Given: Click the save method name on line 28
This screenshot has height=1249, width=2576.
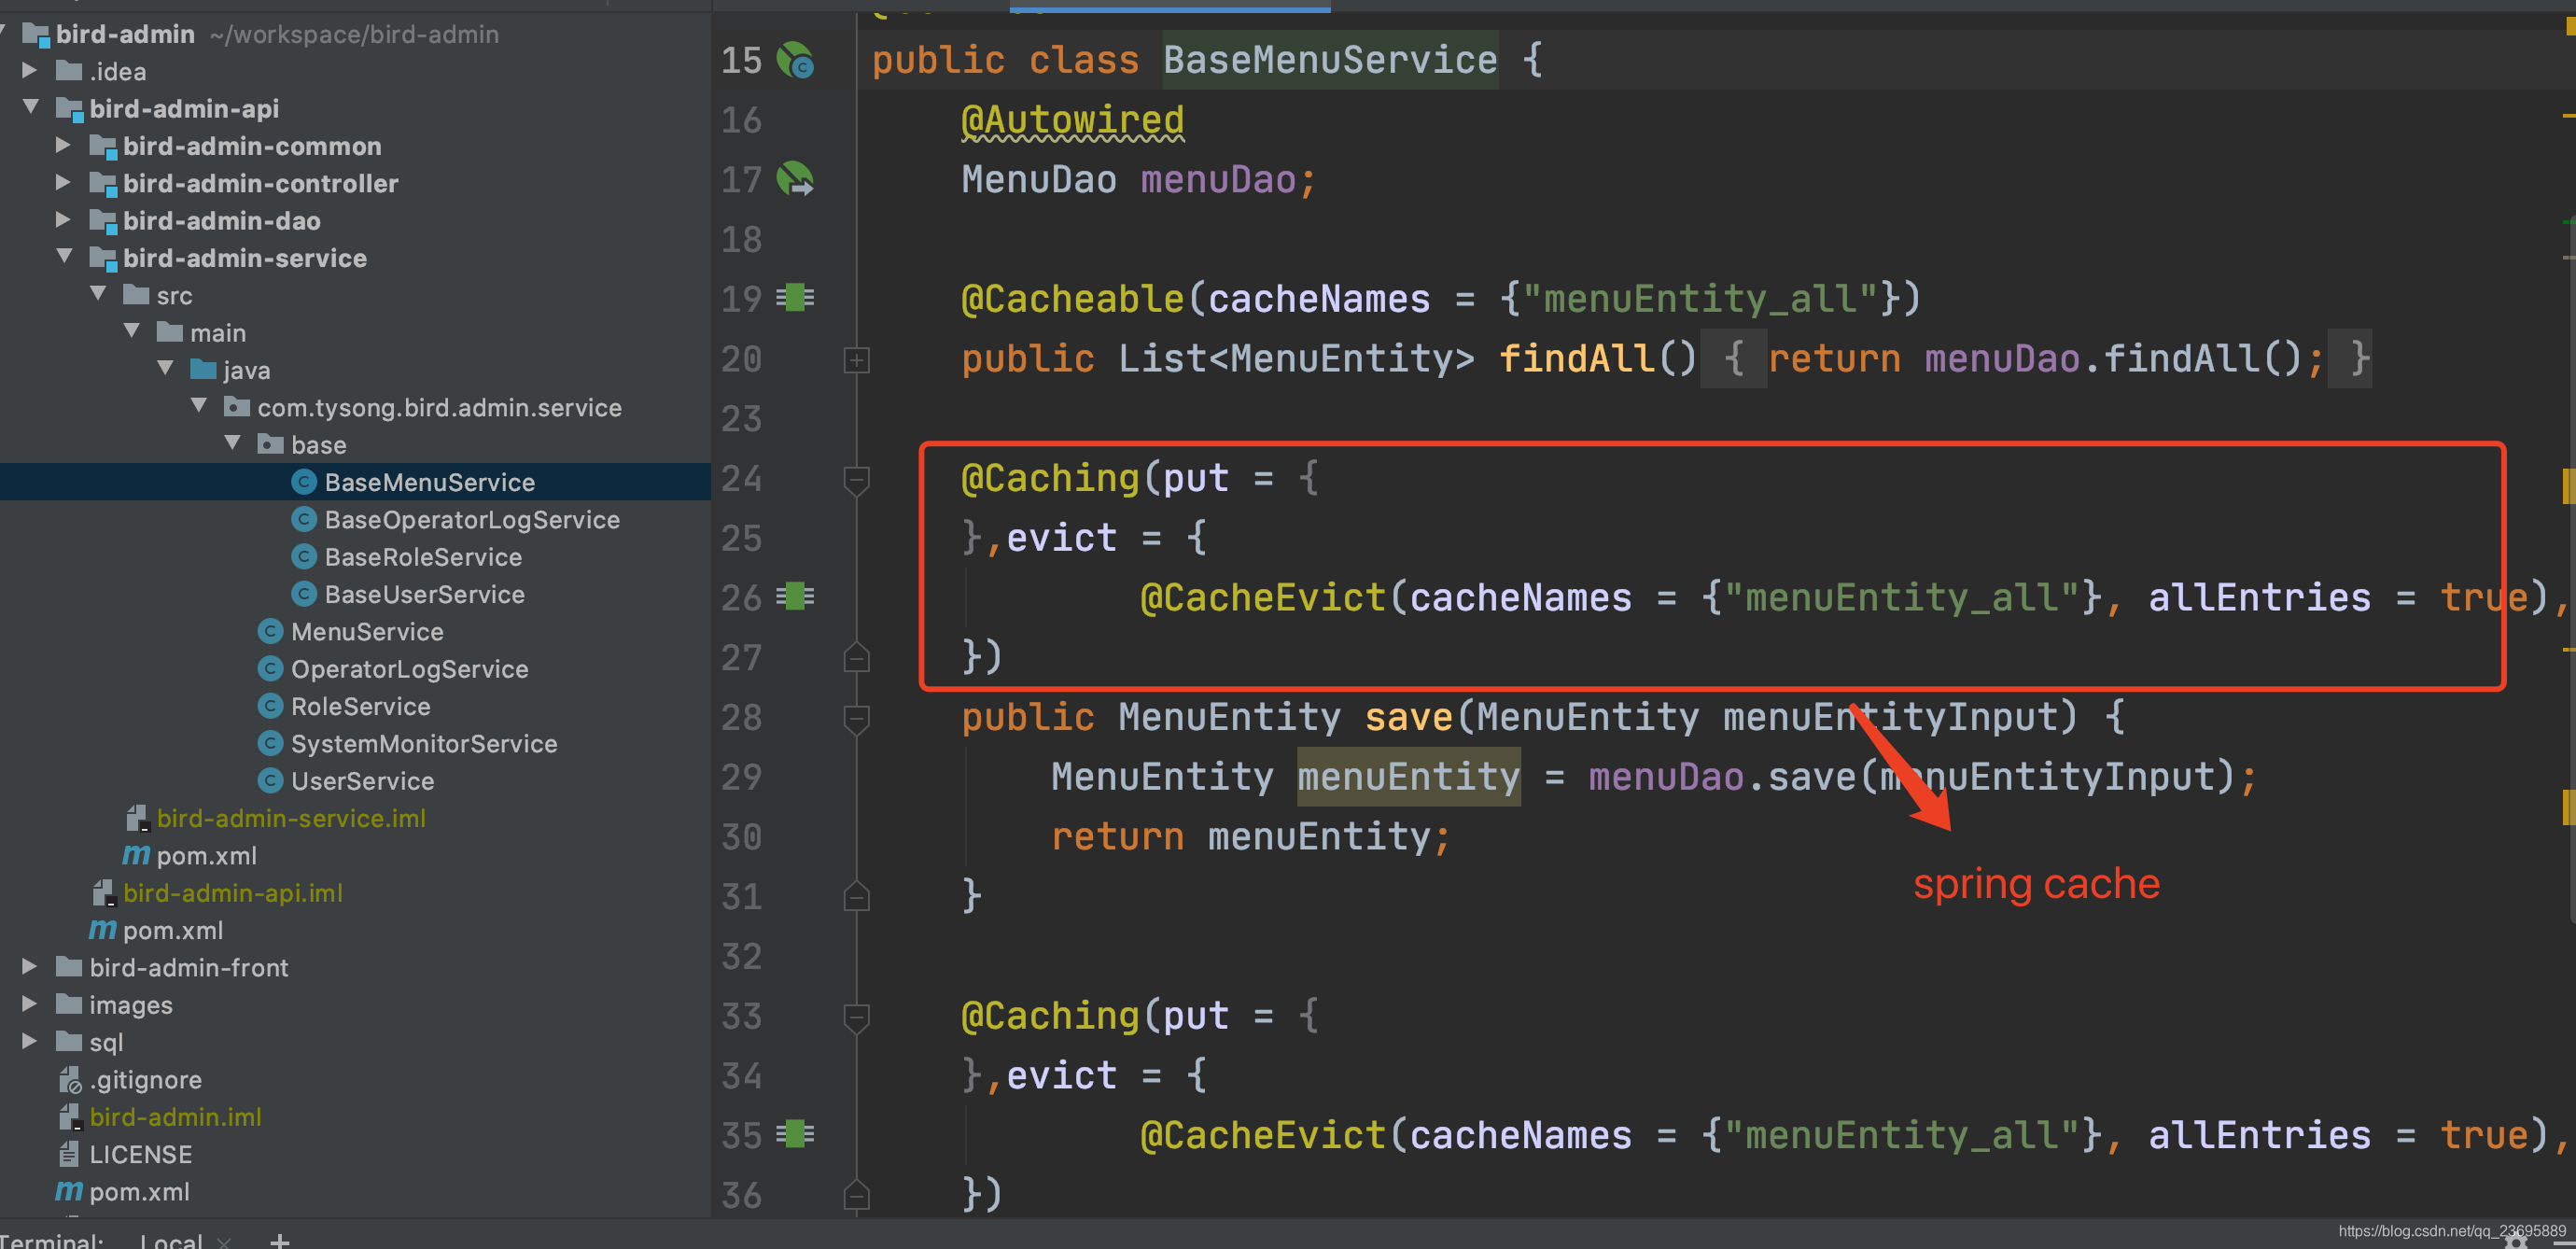Looking at the screenshot, I should point(1408,717).
